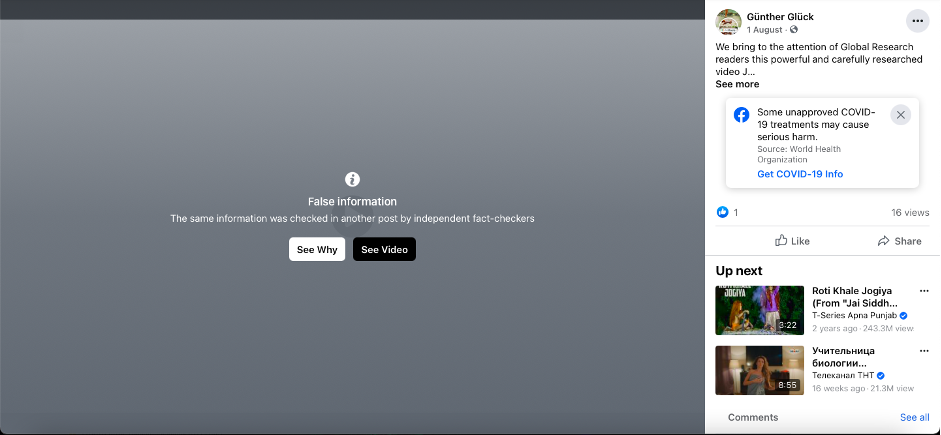Click Günther Glück's profile picture

coord(729,22)
